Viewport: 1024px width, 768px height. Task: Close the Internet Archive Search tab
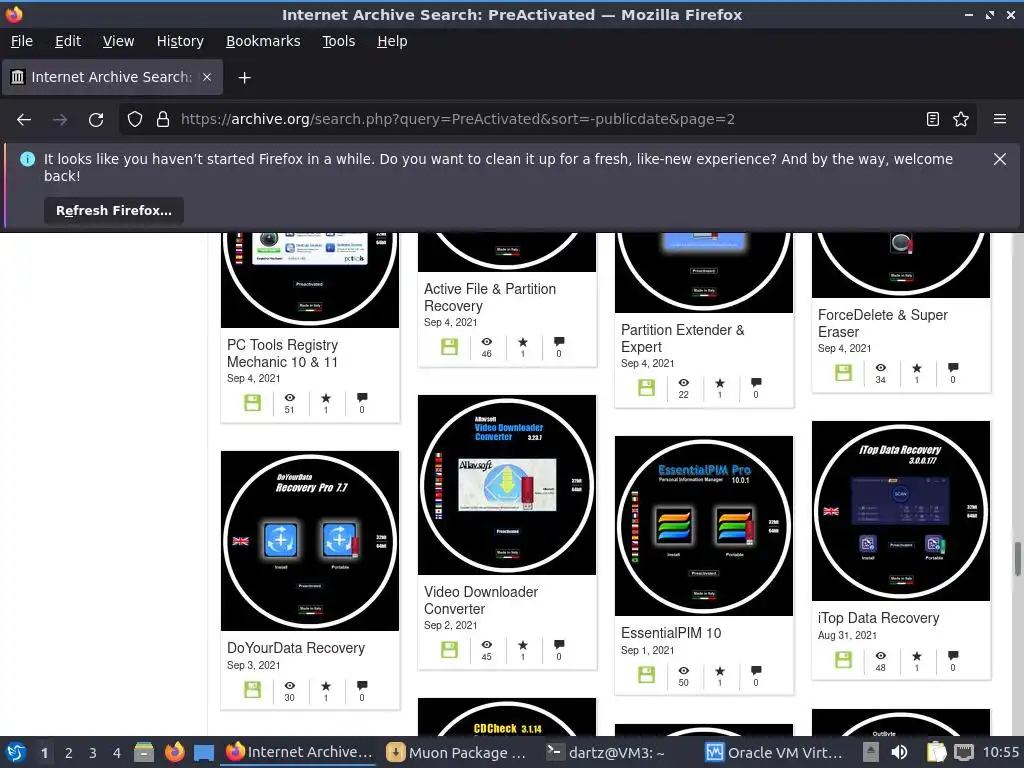(x=207, y=77)
